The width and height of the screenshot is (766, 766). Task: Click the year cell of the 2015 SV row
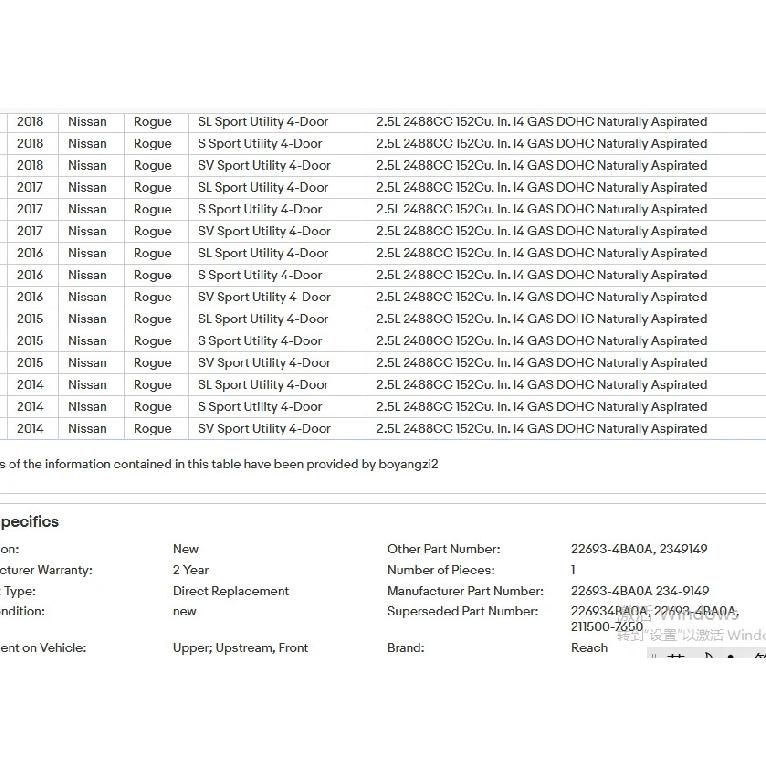[x=30, y=363]
